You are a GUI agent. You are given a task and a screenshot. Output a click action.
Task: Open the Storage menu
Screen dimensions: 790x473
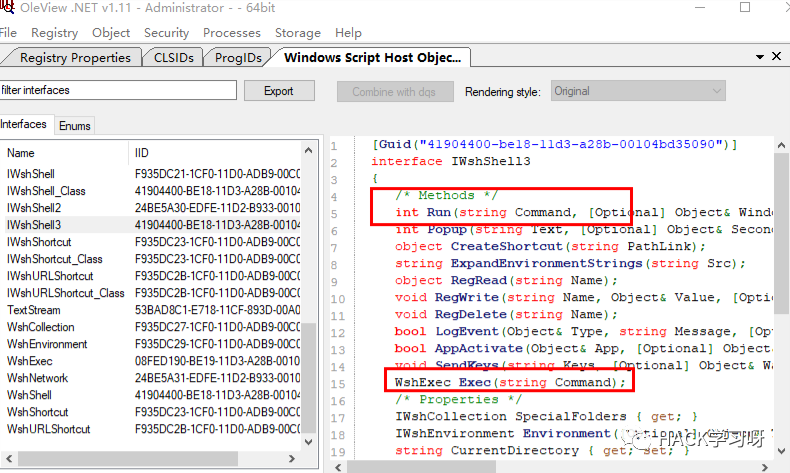(x=298, y=33)
